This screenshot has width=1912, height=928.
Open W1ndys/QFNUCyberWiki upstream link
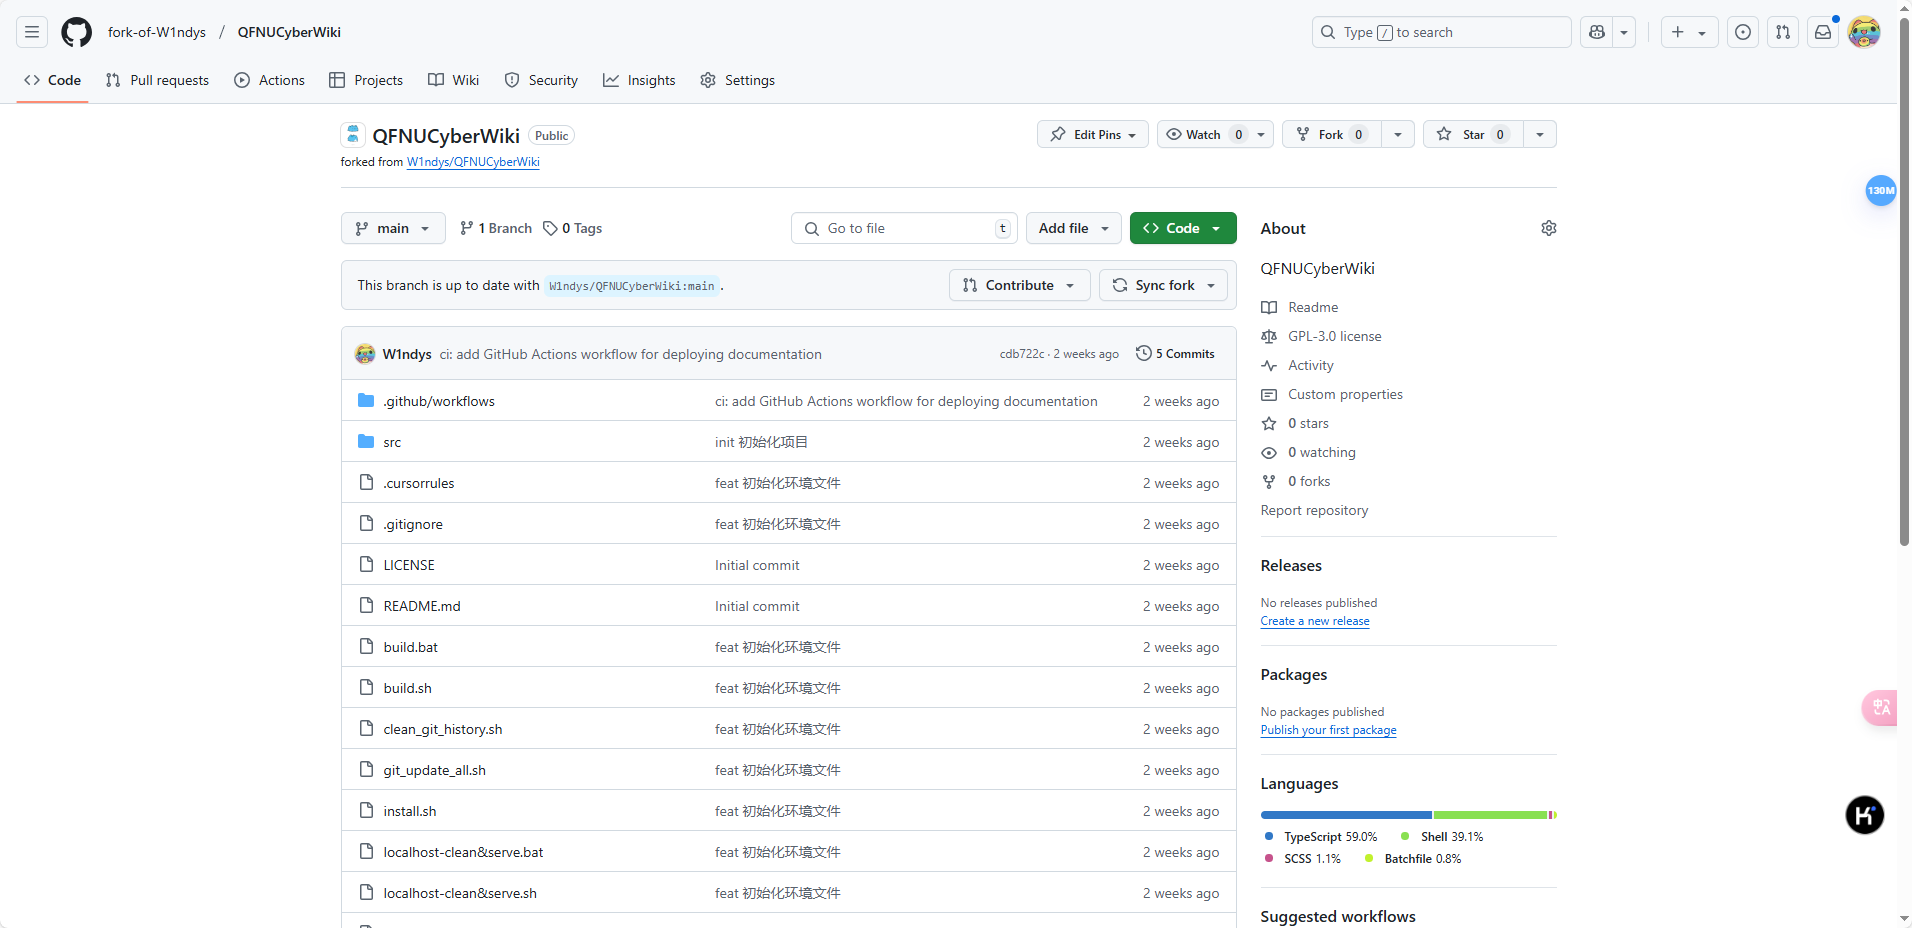(x=473, y=162)
